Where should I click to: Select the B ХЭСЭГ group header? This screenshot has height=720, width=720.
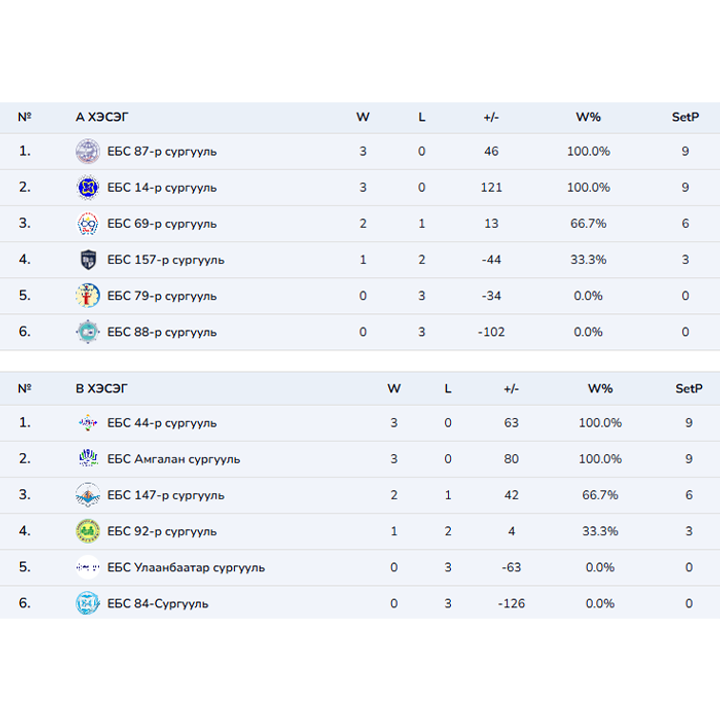pos(102,388)
